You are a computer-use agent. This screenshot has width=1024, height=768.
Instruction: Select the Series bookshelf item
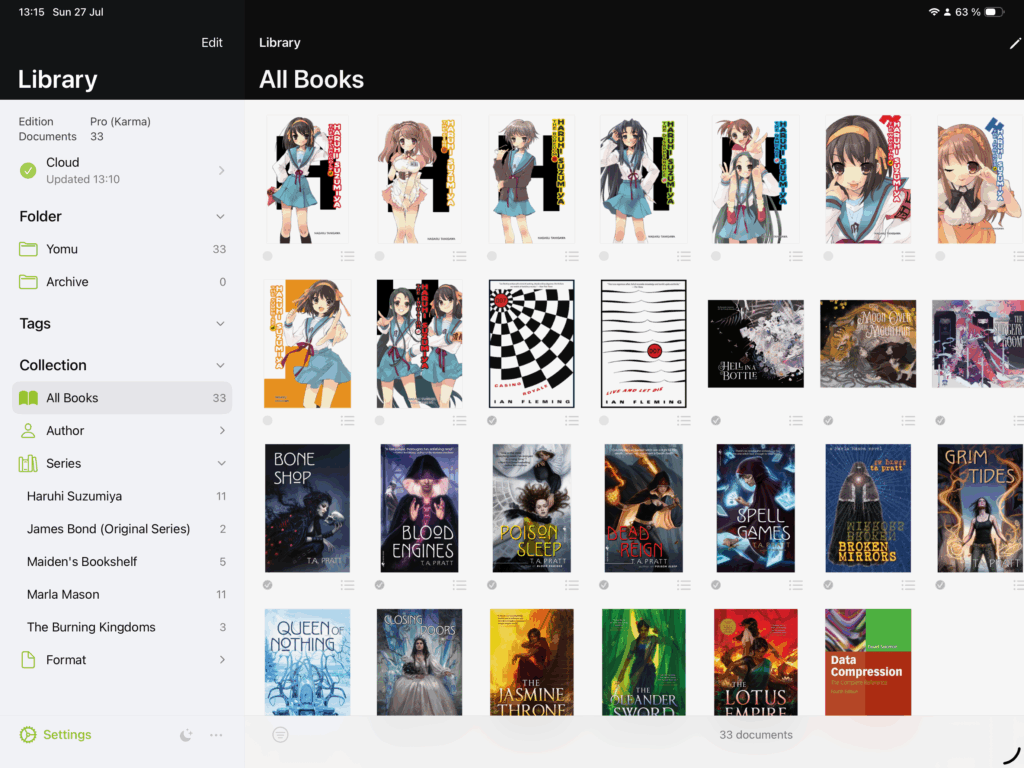[122, 463]
